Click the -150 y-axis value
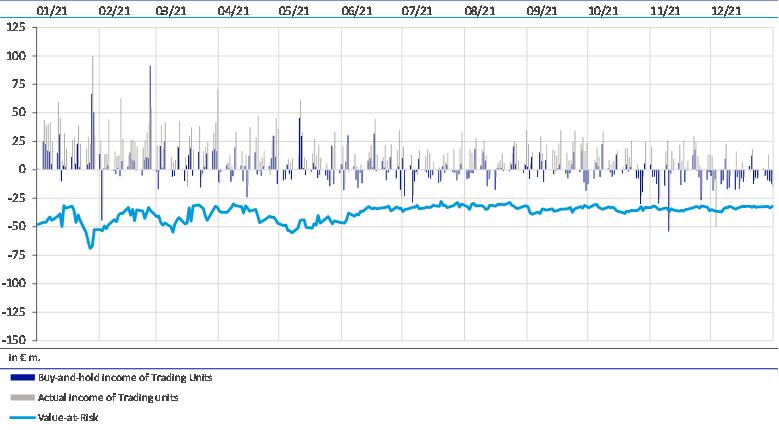Screen dimensions: 779x430 point(13,340)
